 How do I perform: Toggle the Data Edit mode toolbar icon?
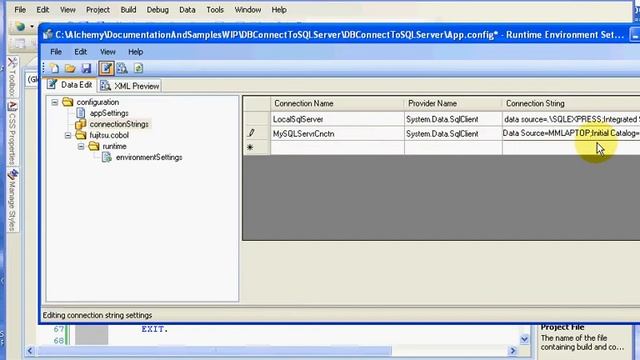pyautogui.click(x=106, y=68)
